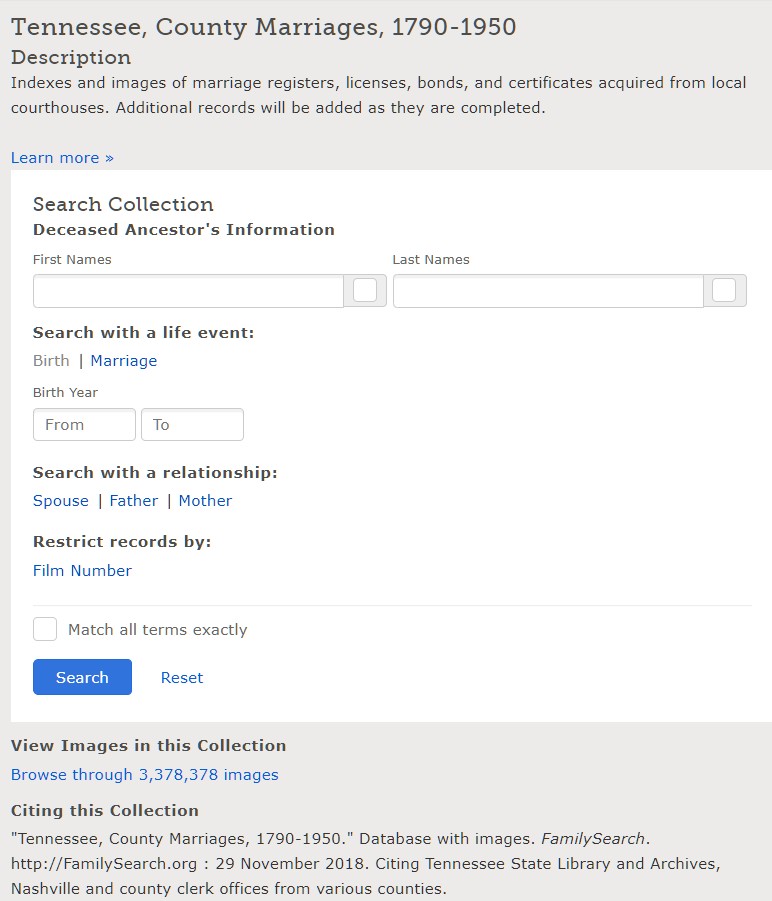Screen dimensions: 772x901
Task: Expand the Father relationship search
Action: click(134, 501)
